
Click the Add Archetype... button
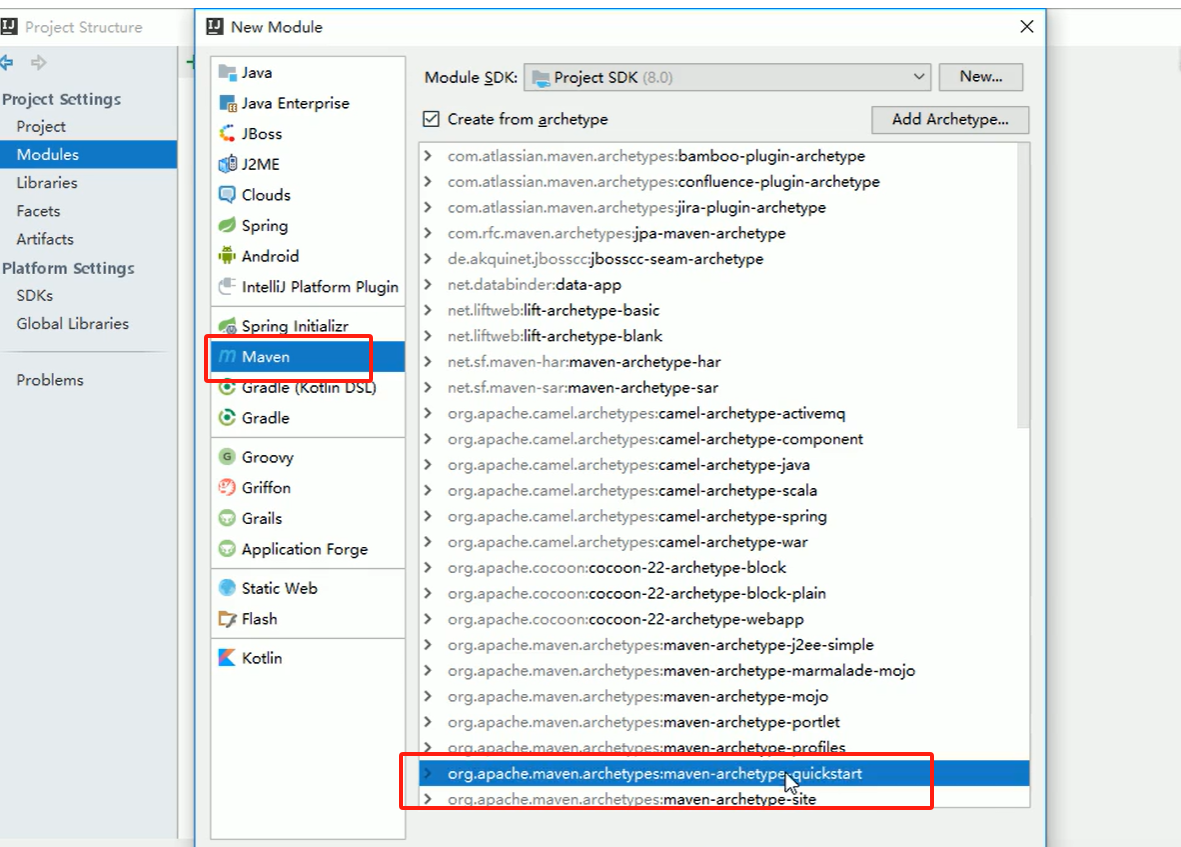pyautogui.click(x=950, y=120)
